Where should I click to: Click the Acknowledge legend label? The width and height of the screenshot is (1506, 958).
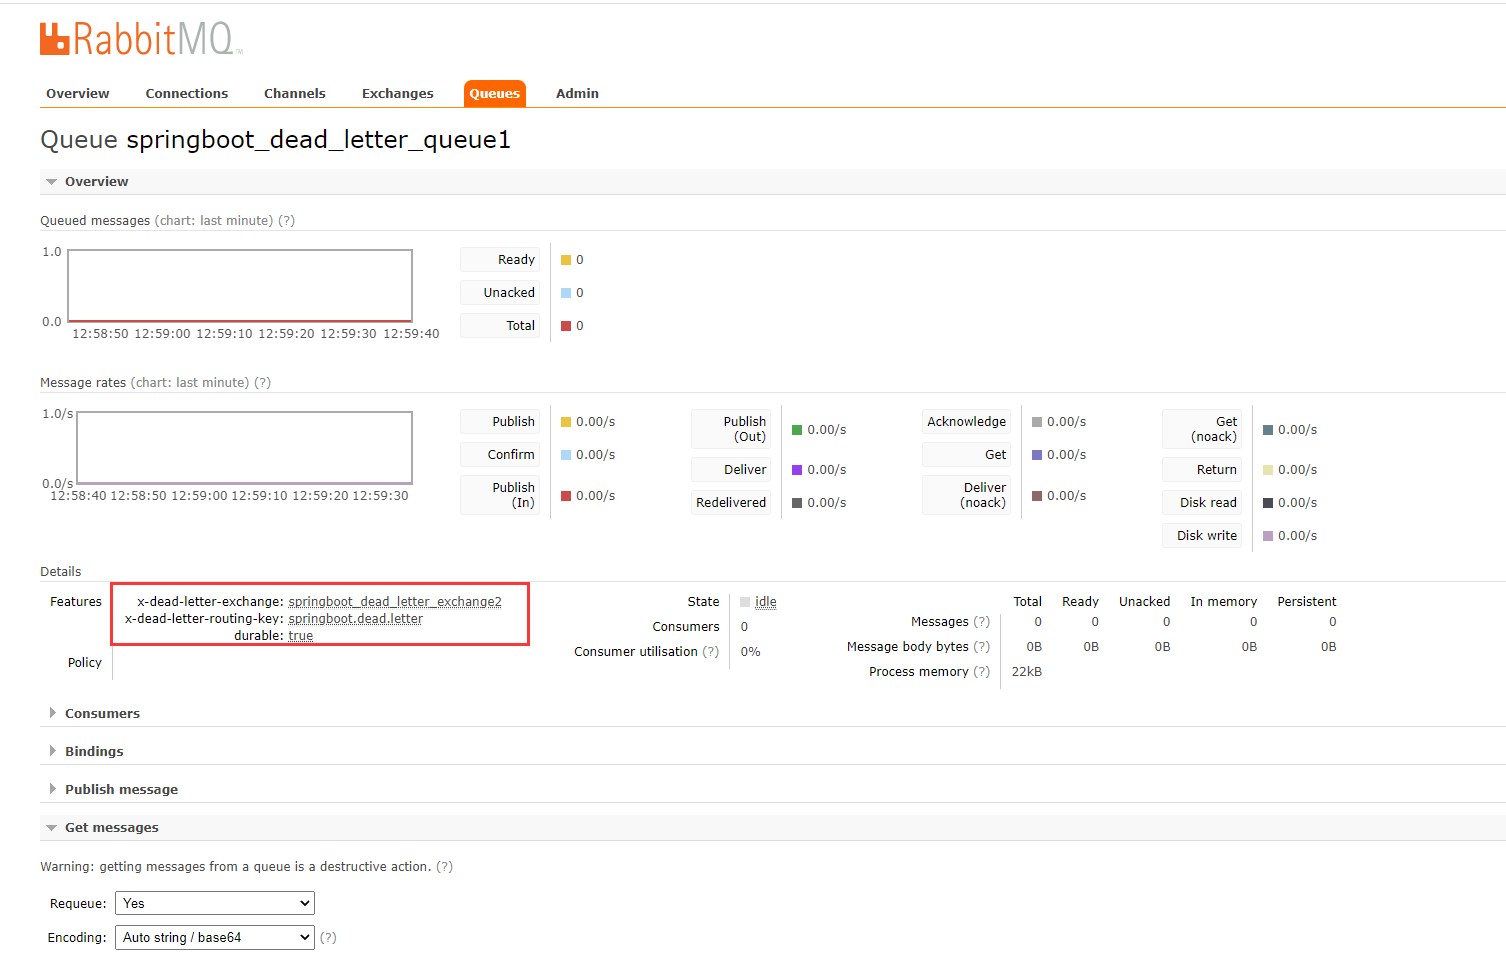click(x=966, y=421)
